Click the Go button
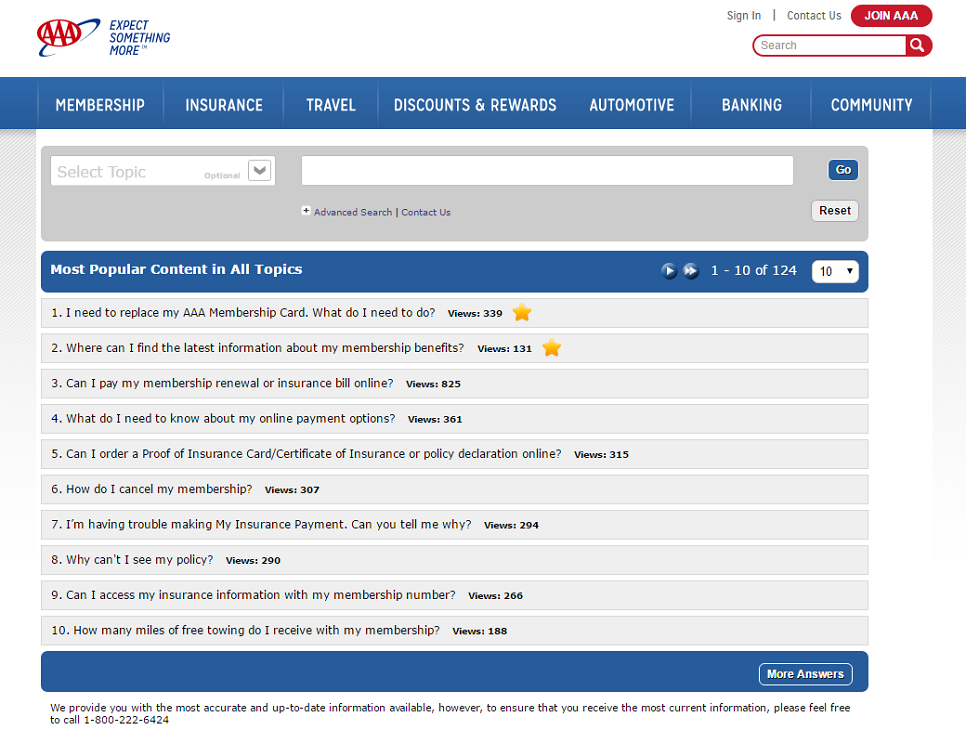The image size is (966, 756). pyautogui.click(x=843, y=170)
